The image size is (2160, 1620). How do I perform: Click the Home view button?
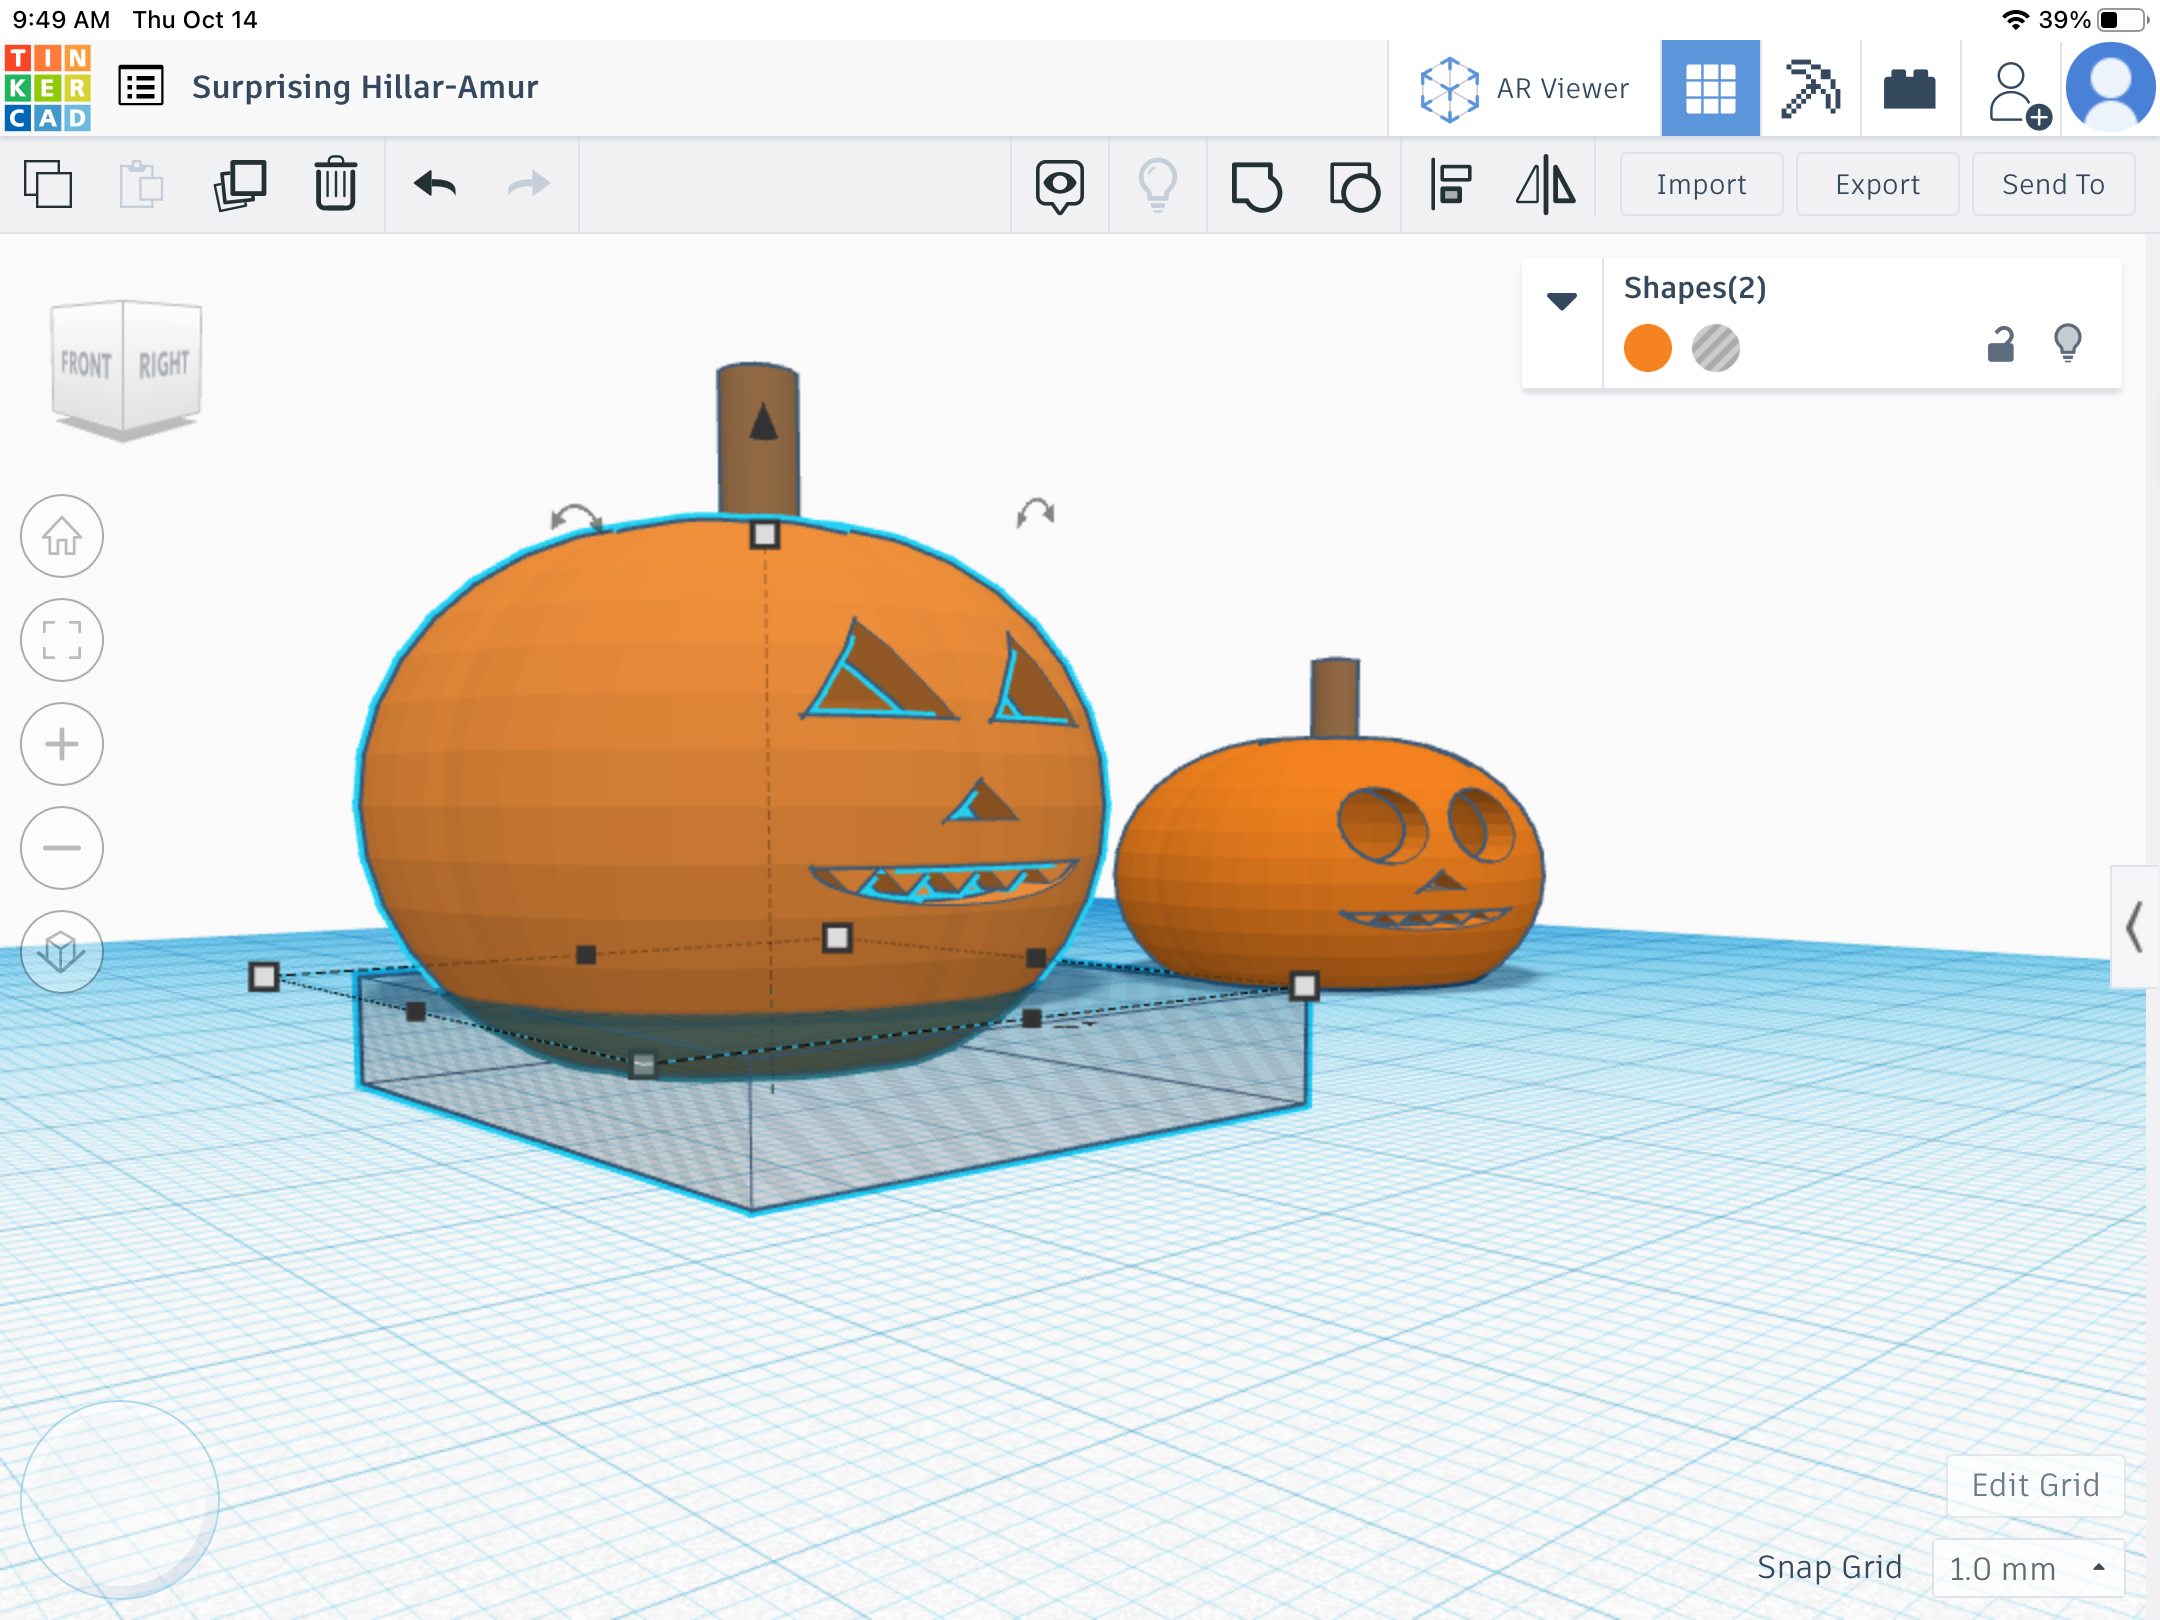[x=62, y=537]
